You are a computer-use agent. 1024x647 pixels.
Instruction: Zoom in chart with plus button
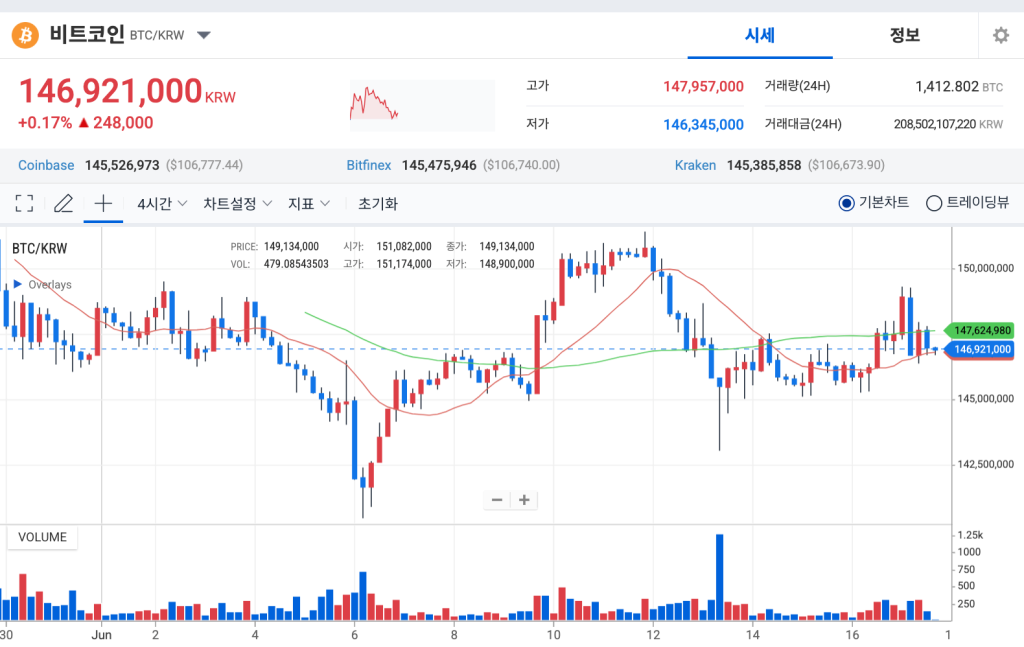[x=524, y=500]
